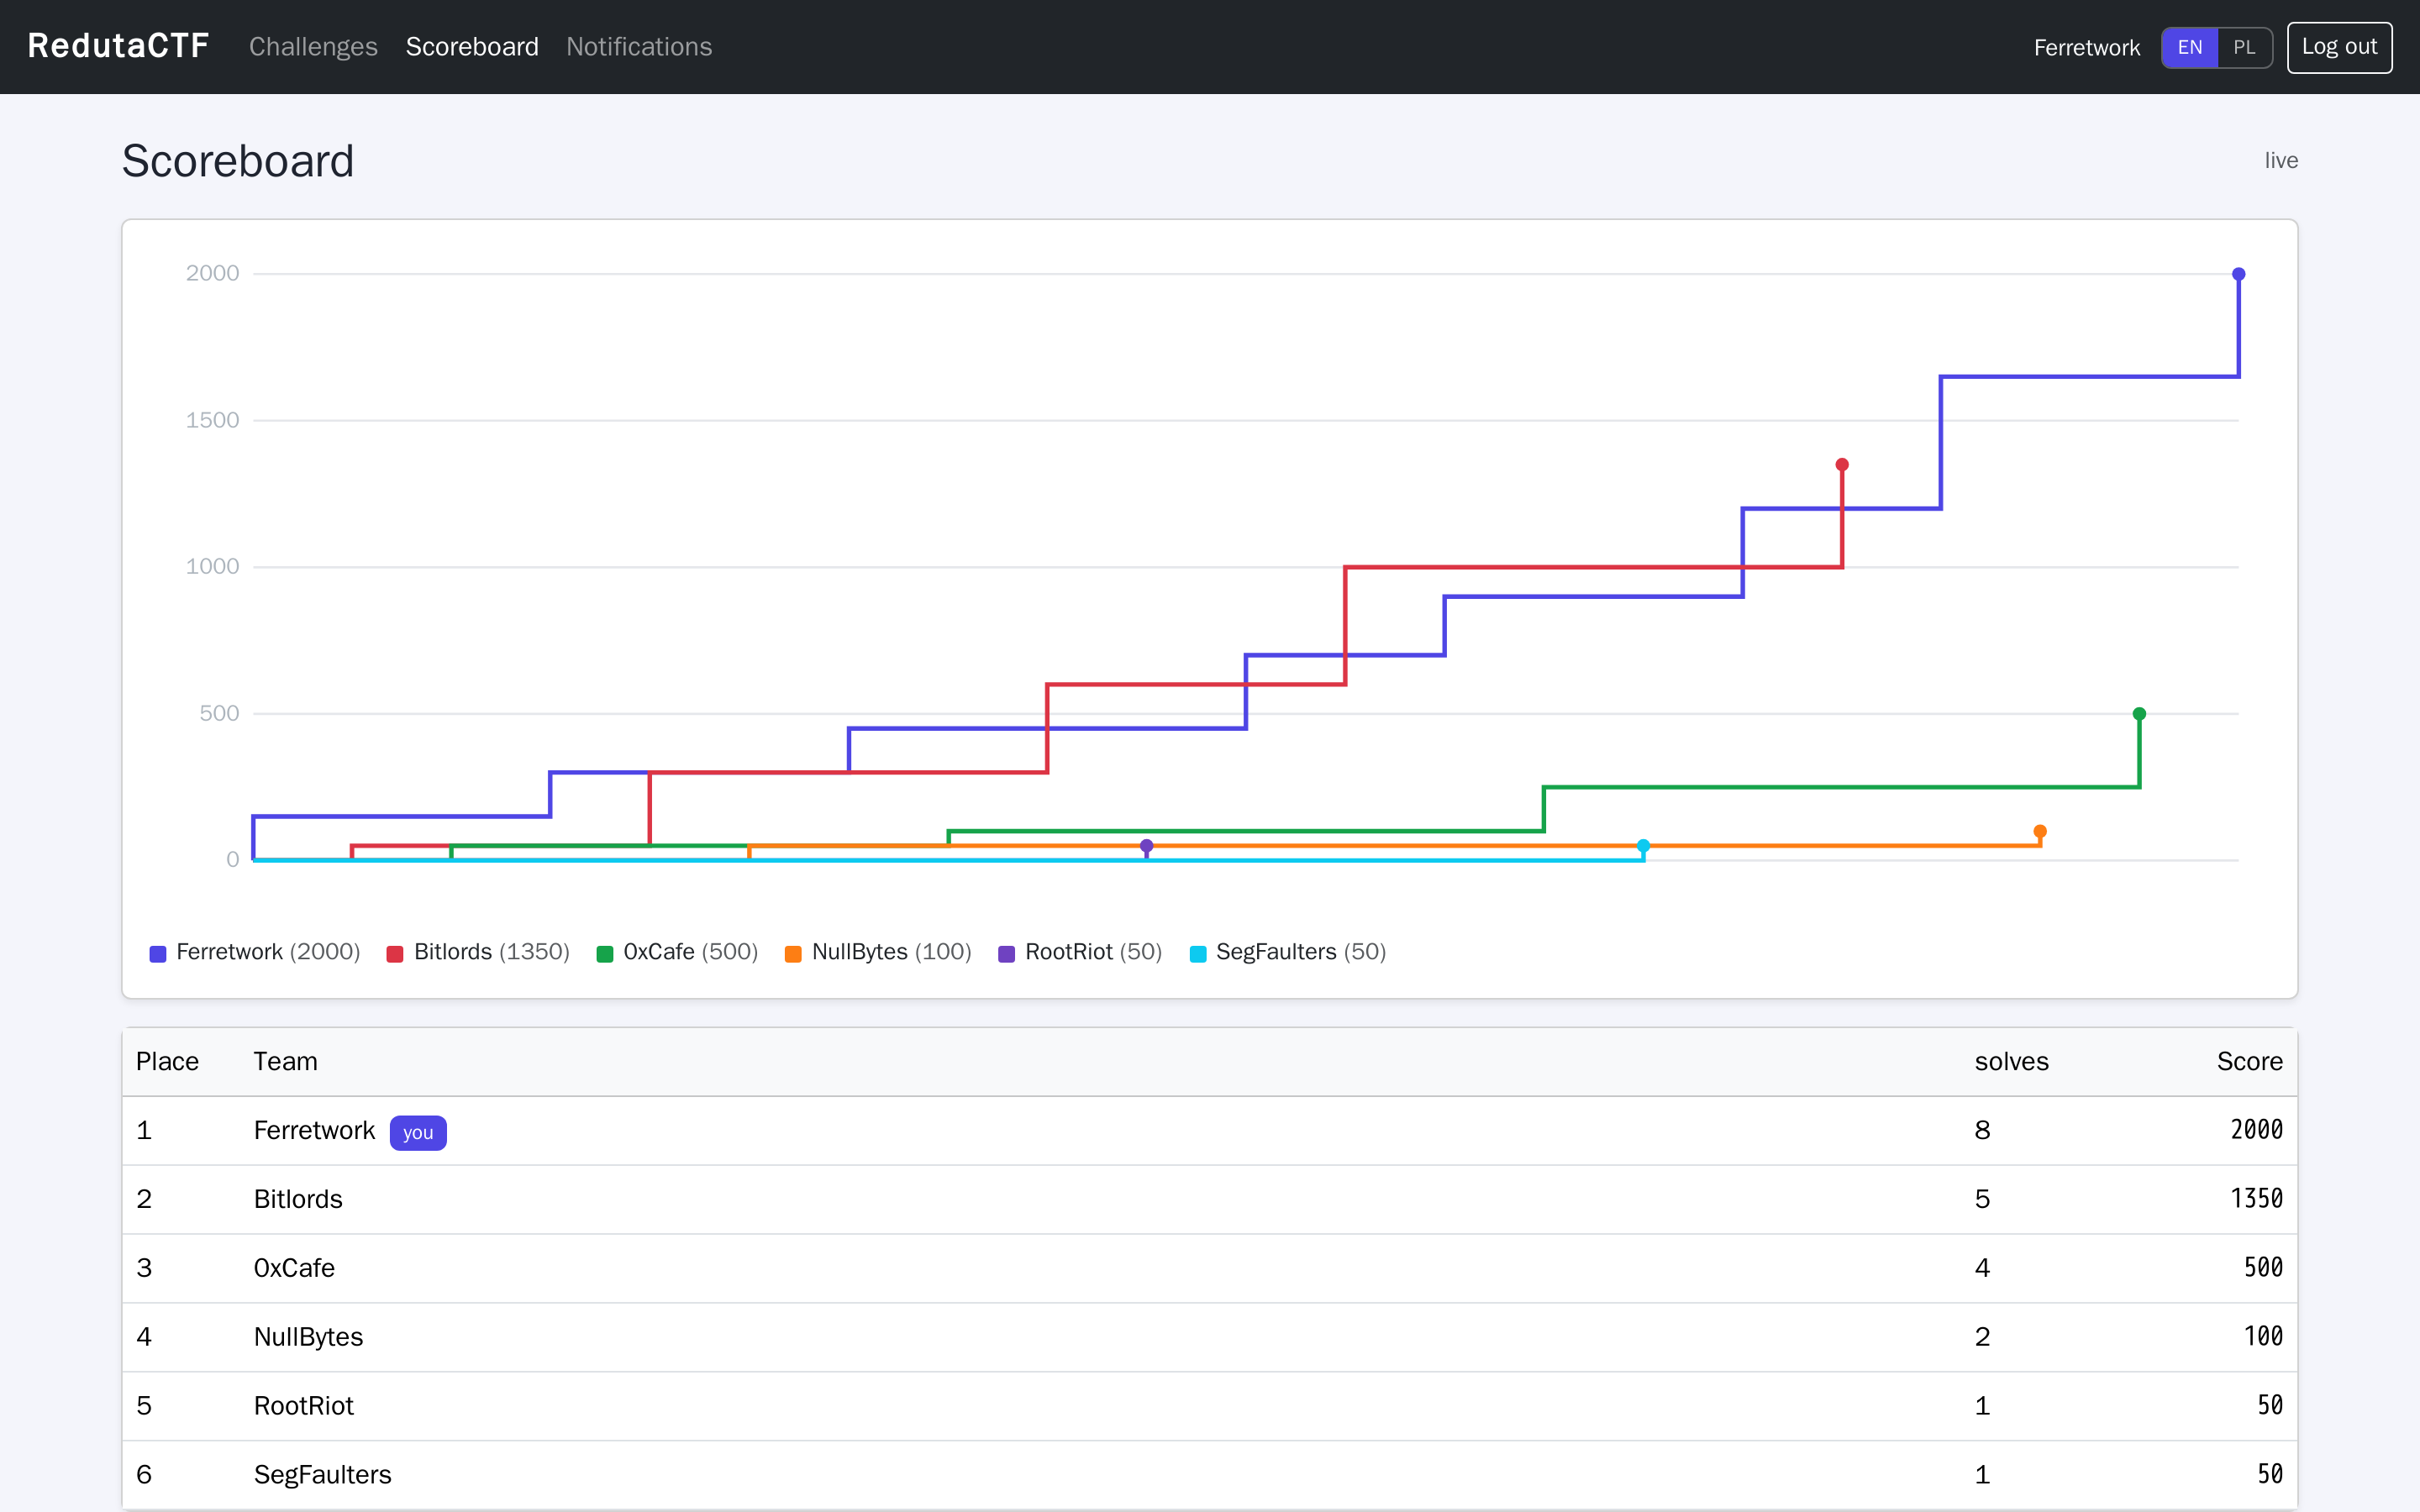Click the Place column header
The height and width of the screenshot is (1512, 2420).
(x=167, y=1061)
